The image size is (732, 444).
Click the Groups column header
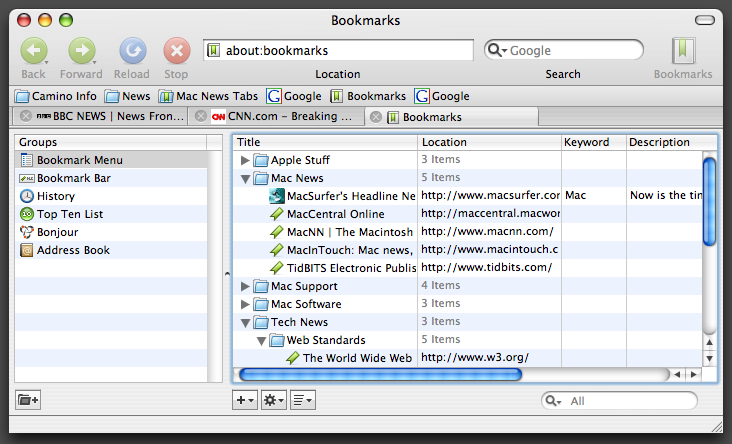pos(111,142)
